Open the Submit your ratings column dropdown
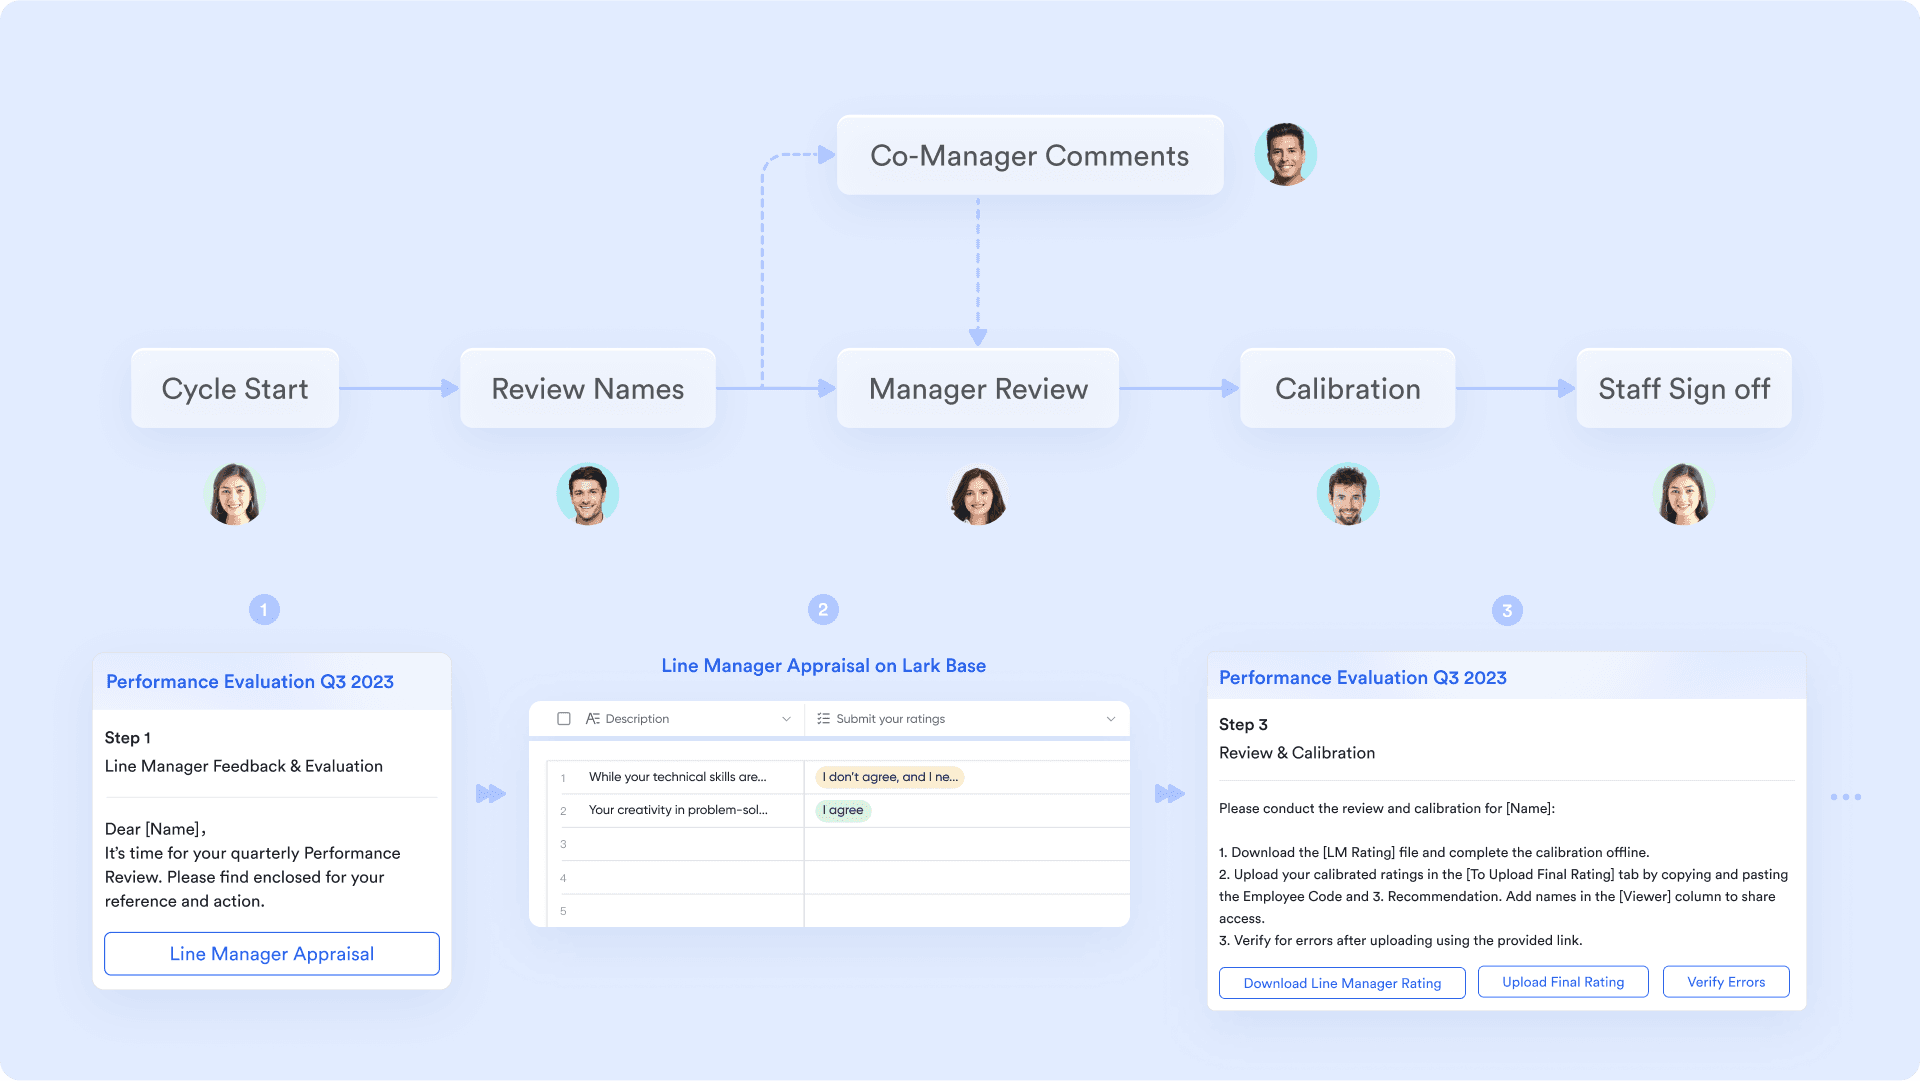This screenshot has height=1081, width=1920. (1110, 718)
